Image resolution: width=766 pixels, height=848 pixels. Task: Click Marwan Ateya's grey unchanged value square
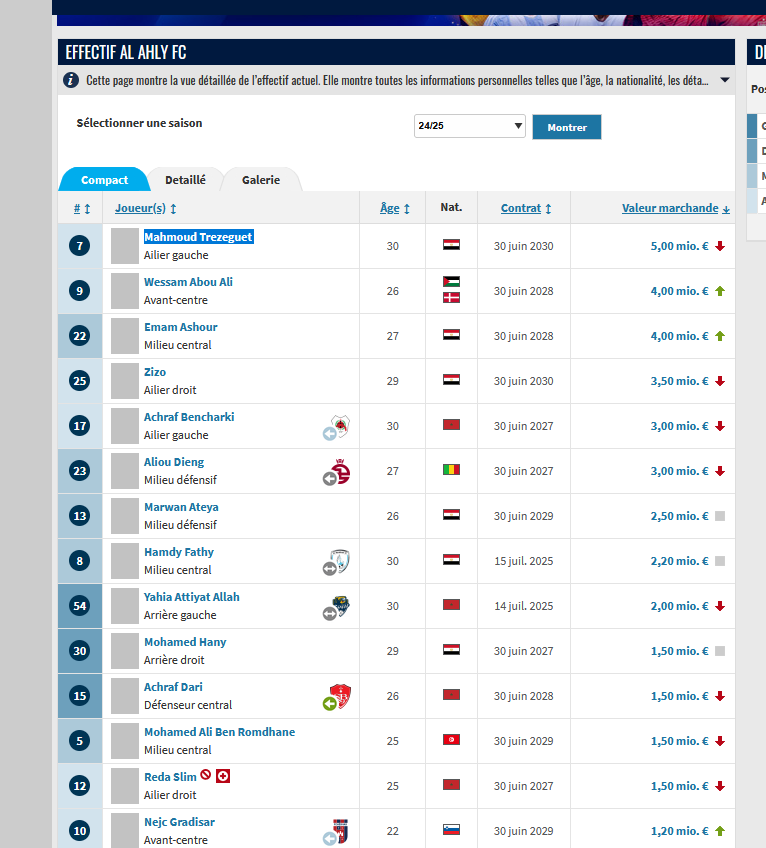click(x=719, y=516)
